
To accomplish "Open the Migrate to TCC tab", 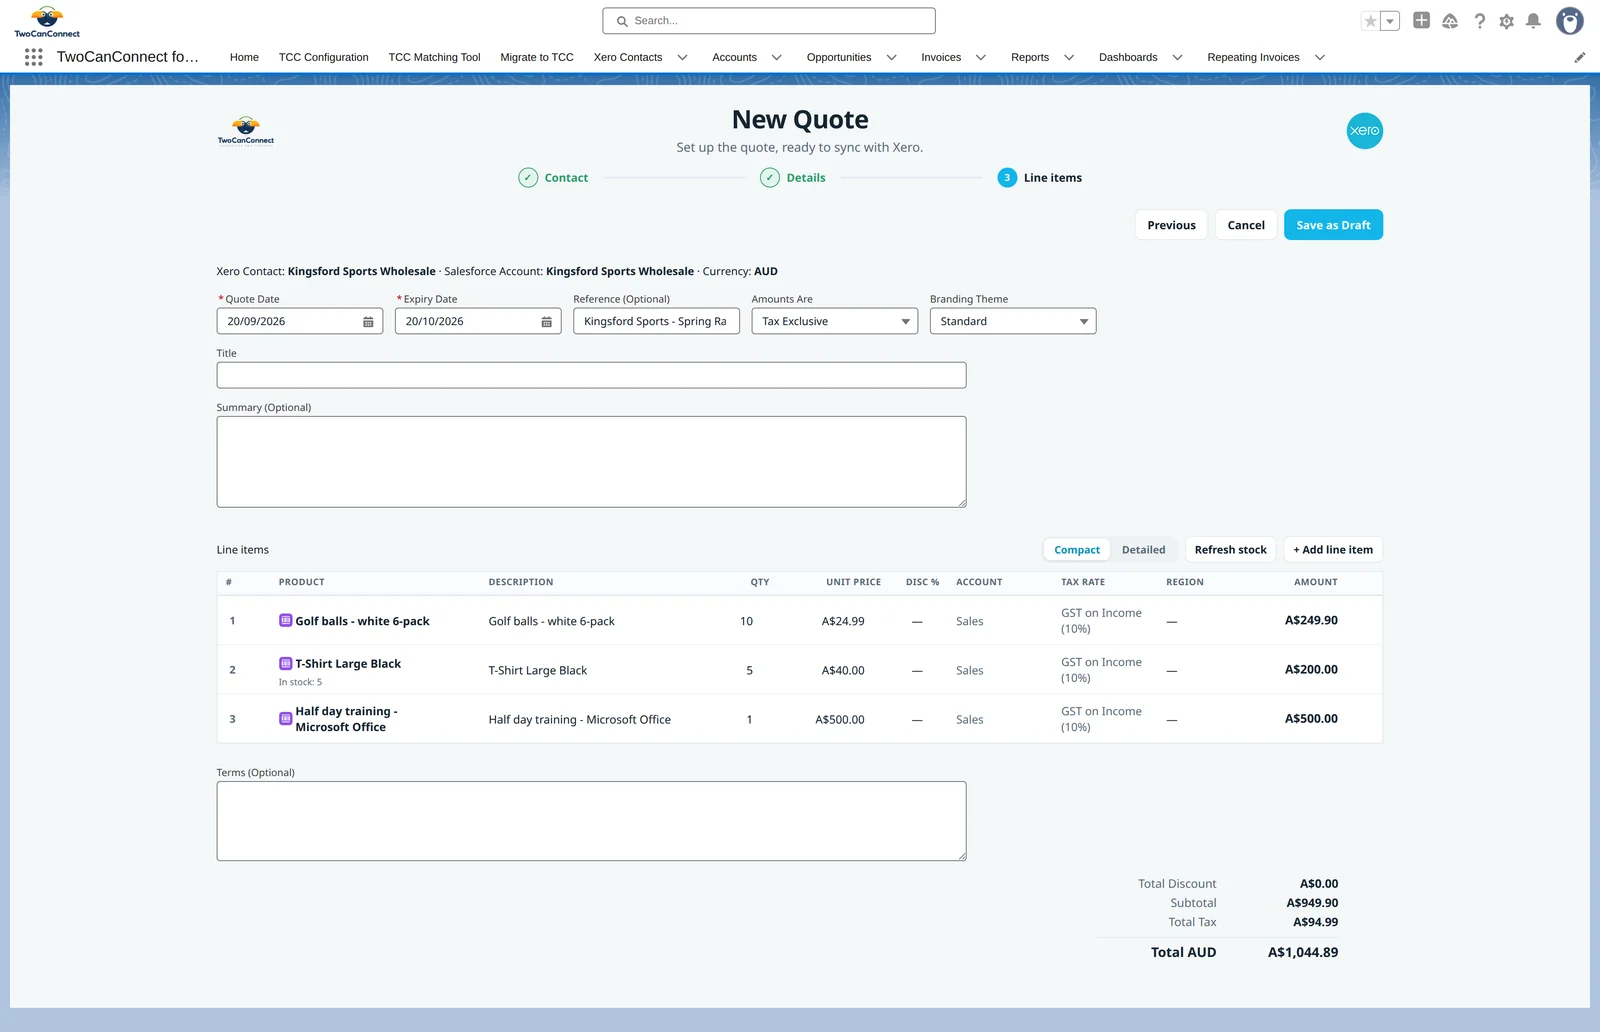I will (537, 58).
